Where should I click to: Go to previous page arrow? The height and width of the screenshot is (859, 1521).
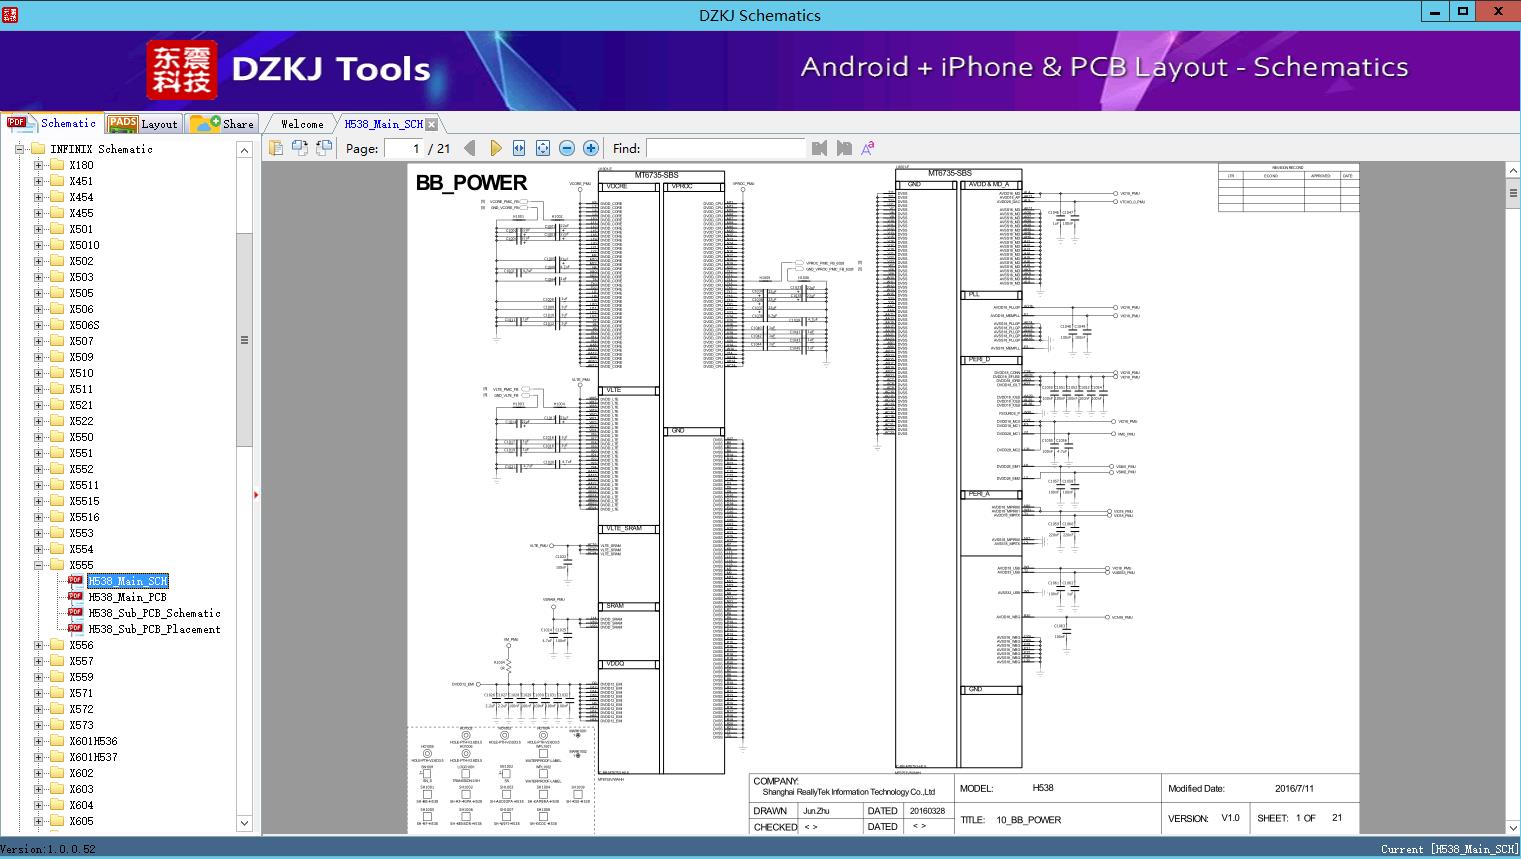(470, 148)
